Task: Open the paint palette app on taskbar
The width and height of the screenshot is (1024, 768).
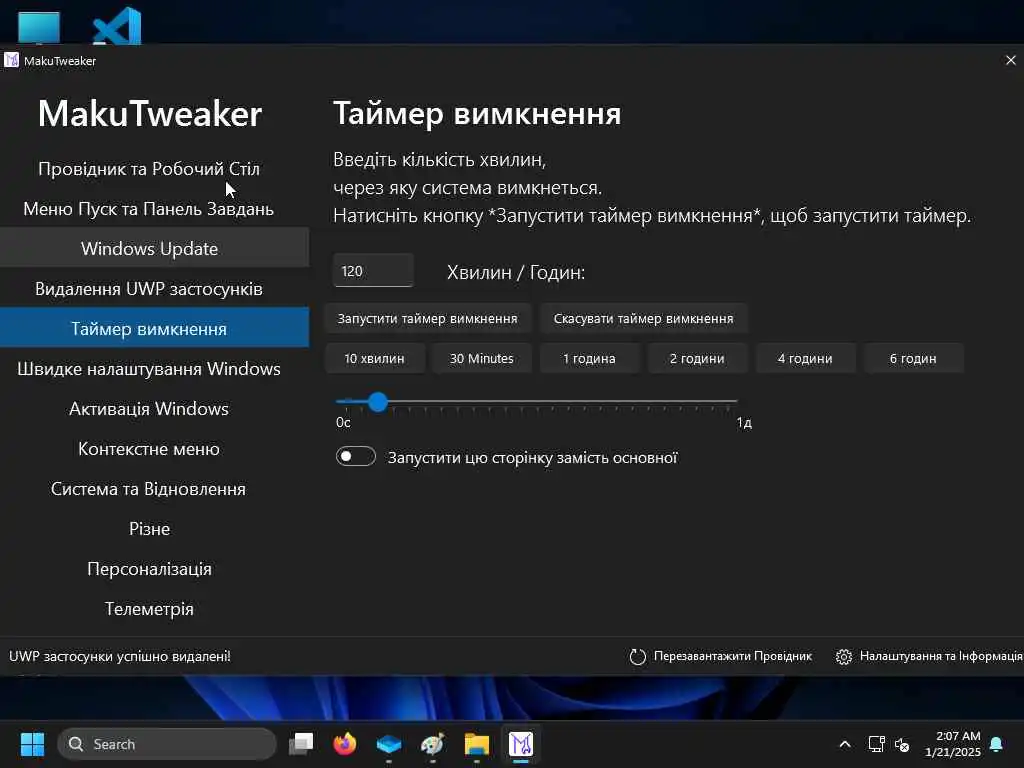Action: (x=432, y=744)
